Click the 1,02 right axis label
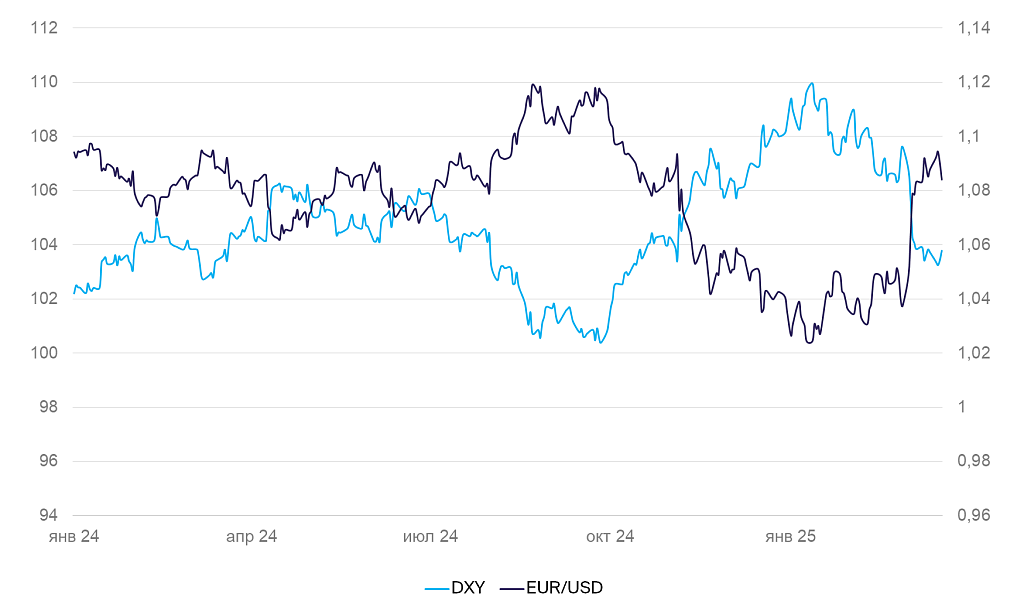1024x611 pixels. [x=974, y=353]
